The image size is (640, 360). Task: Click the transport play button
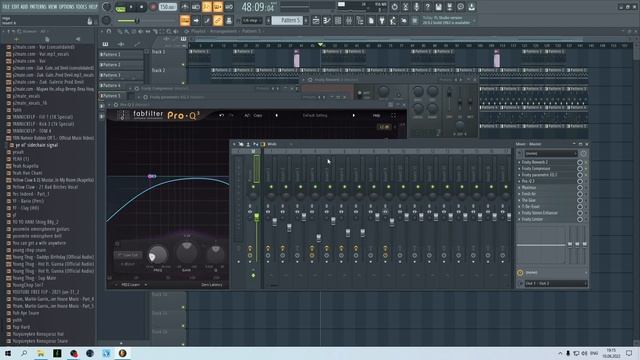pos(131,7)
